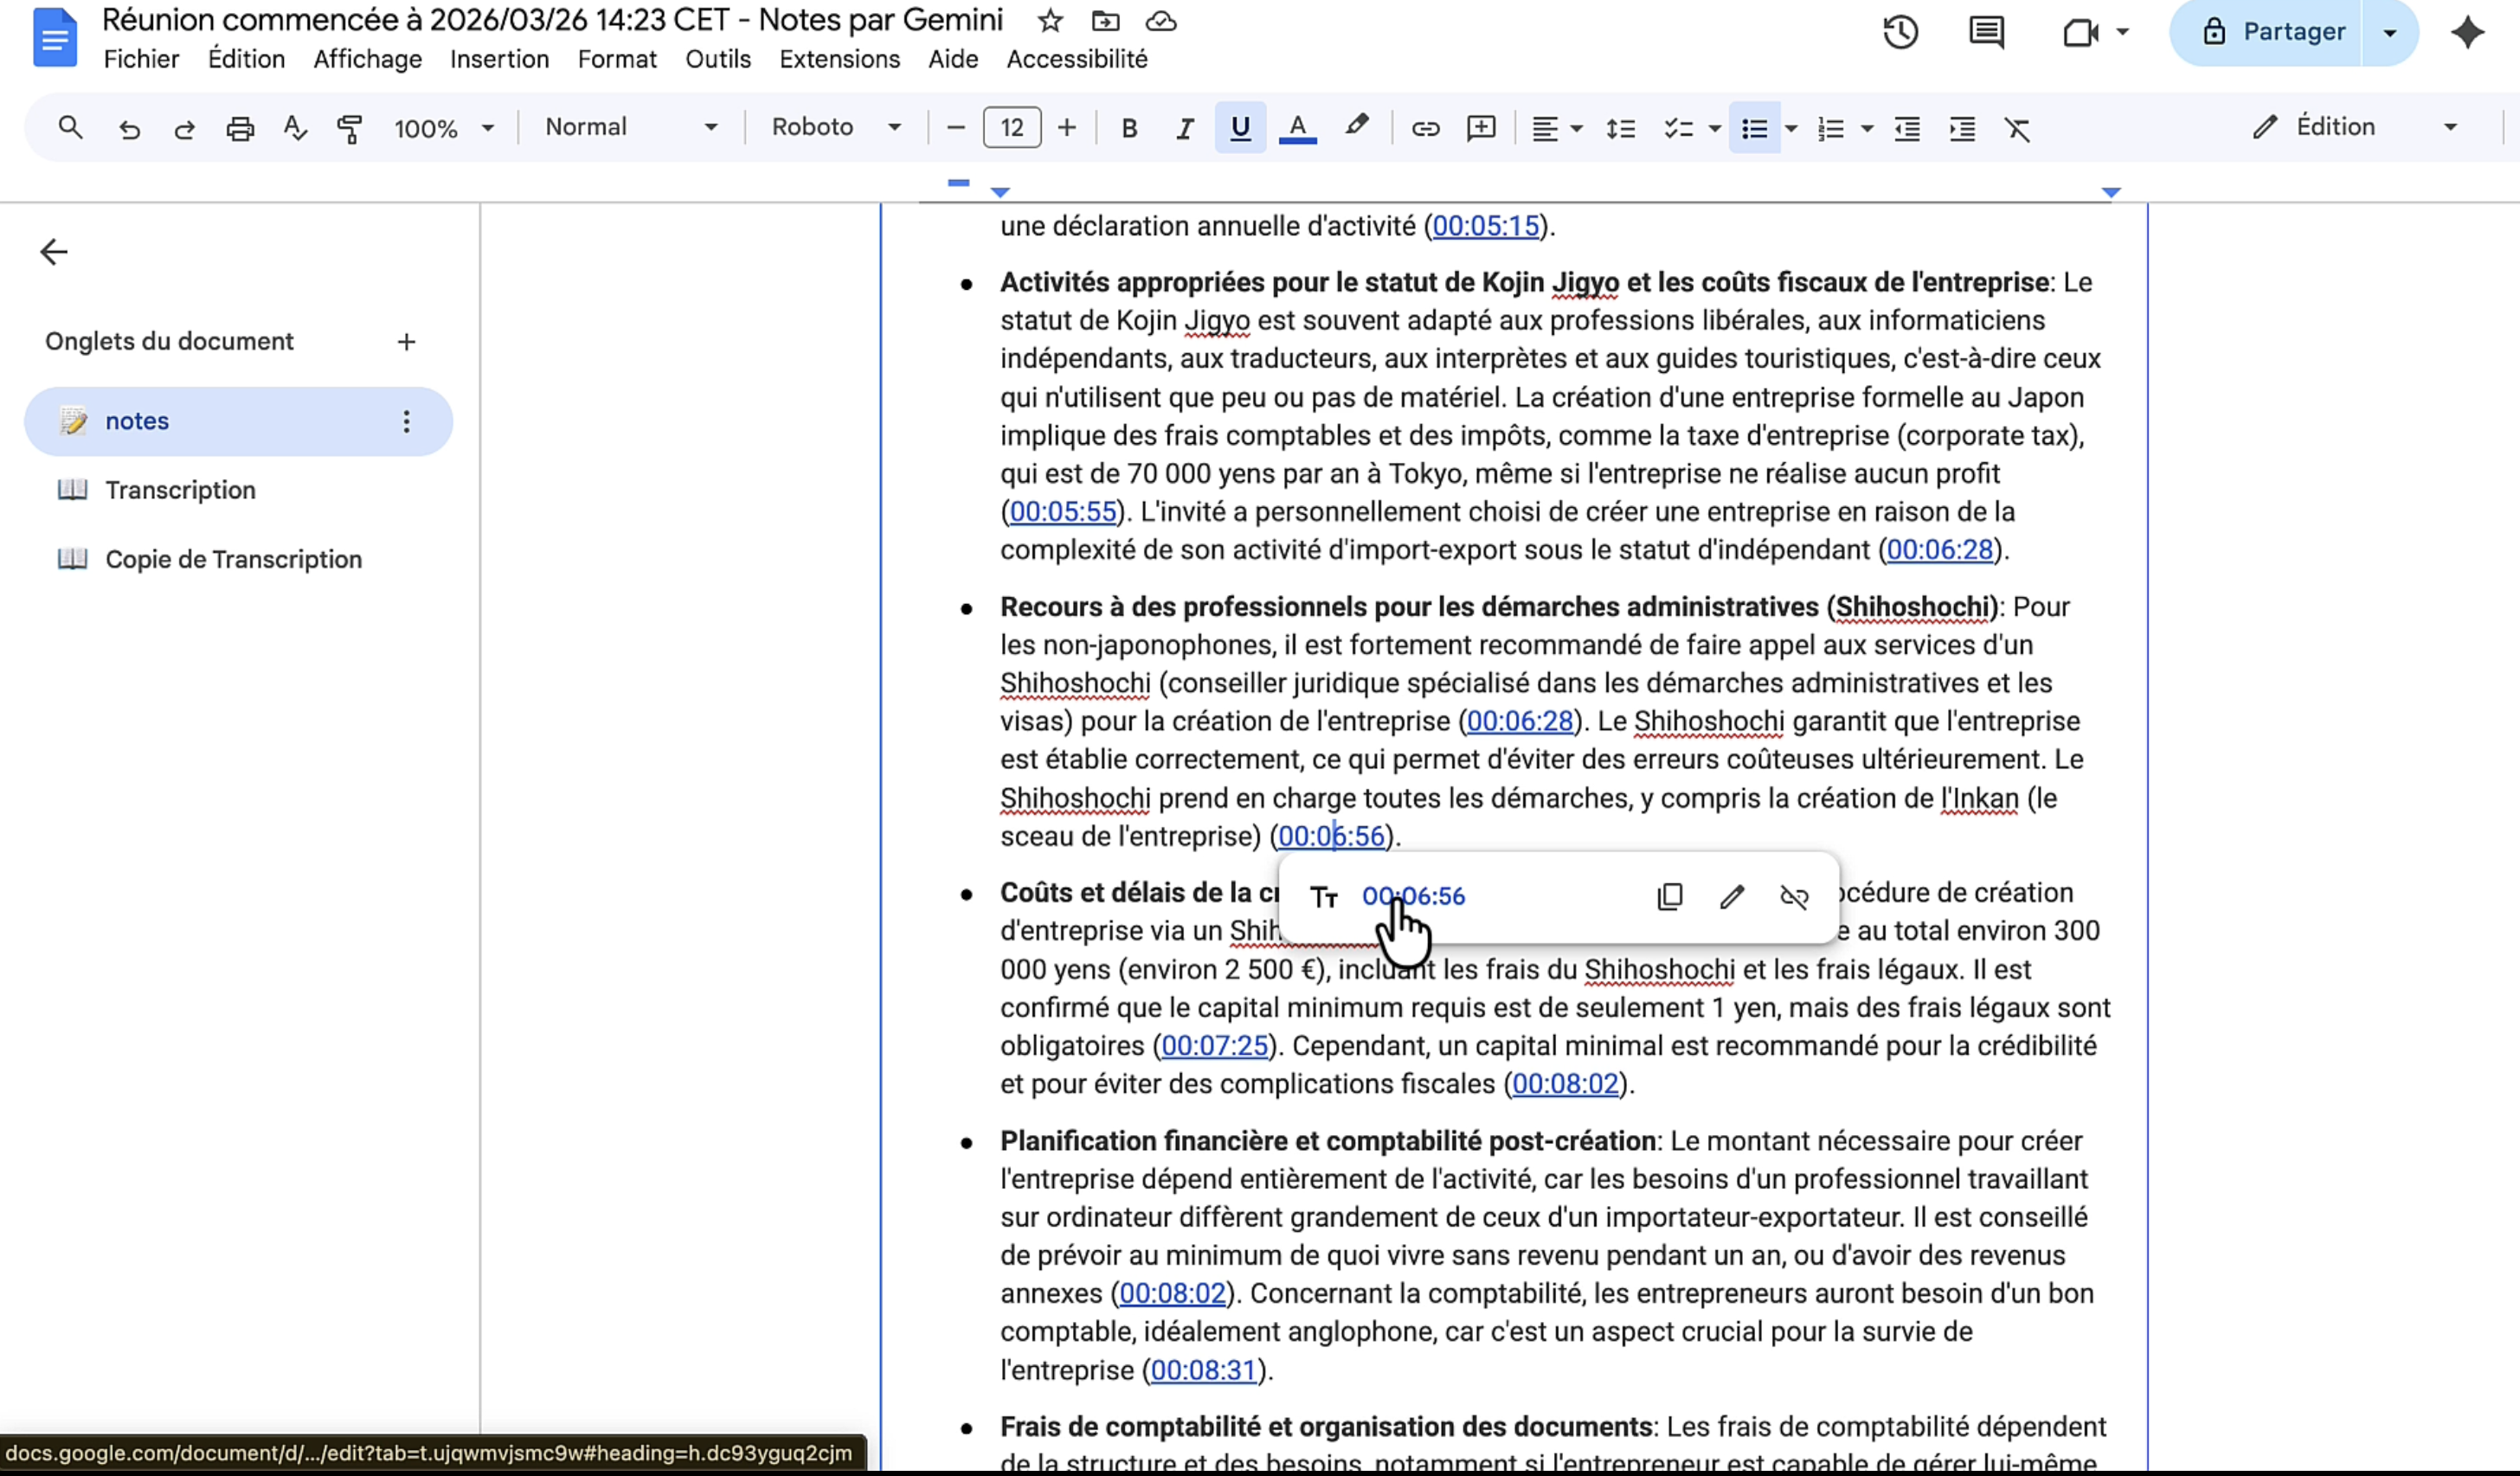This screenshot has height=1476, width=2520.
Task: Click the text color A swatch
Action: [1297, 128]
